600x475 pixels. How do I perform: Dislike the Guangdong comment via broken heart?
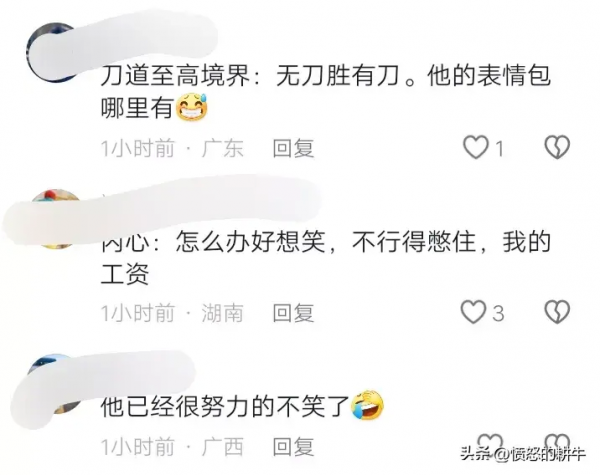[x=557, y=147]
